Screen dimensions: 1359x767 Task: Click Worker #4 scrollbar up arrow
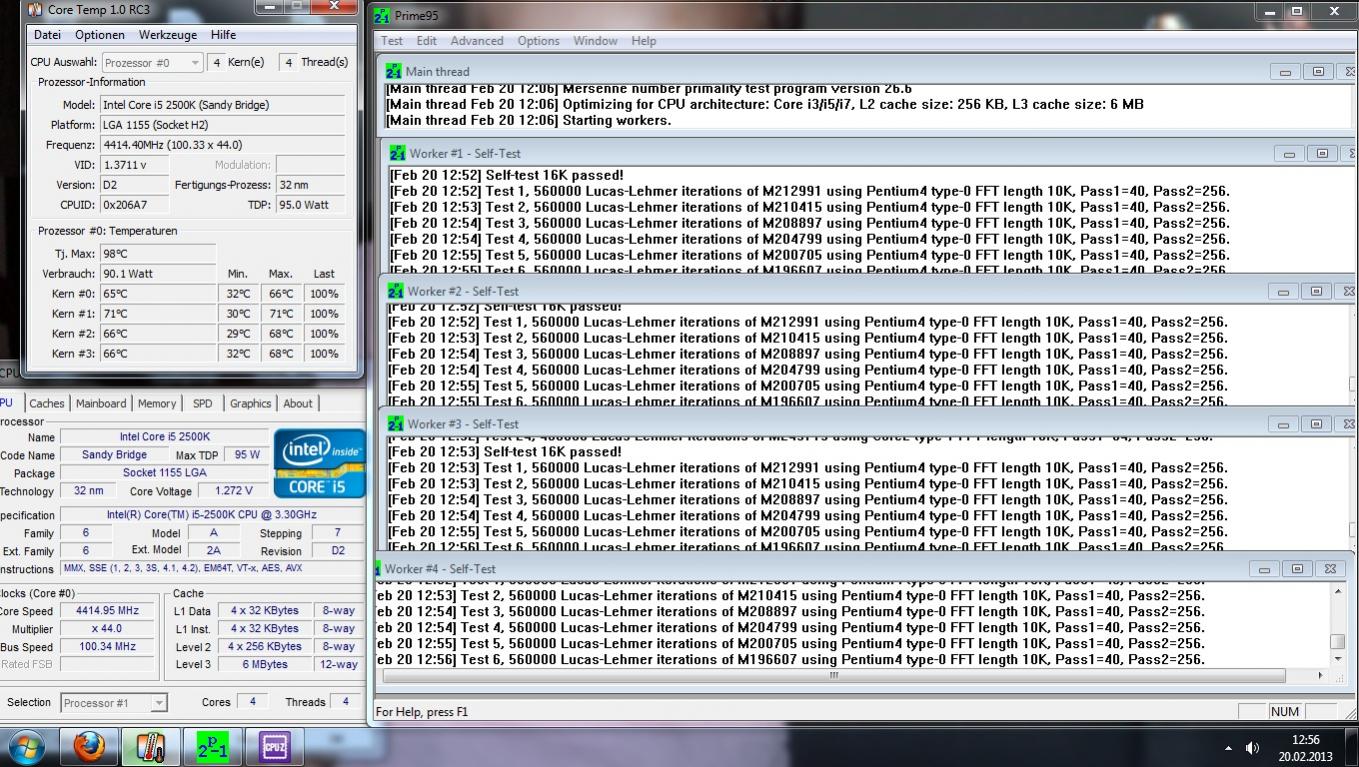pyautogui.click(x=1338, y=592)
